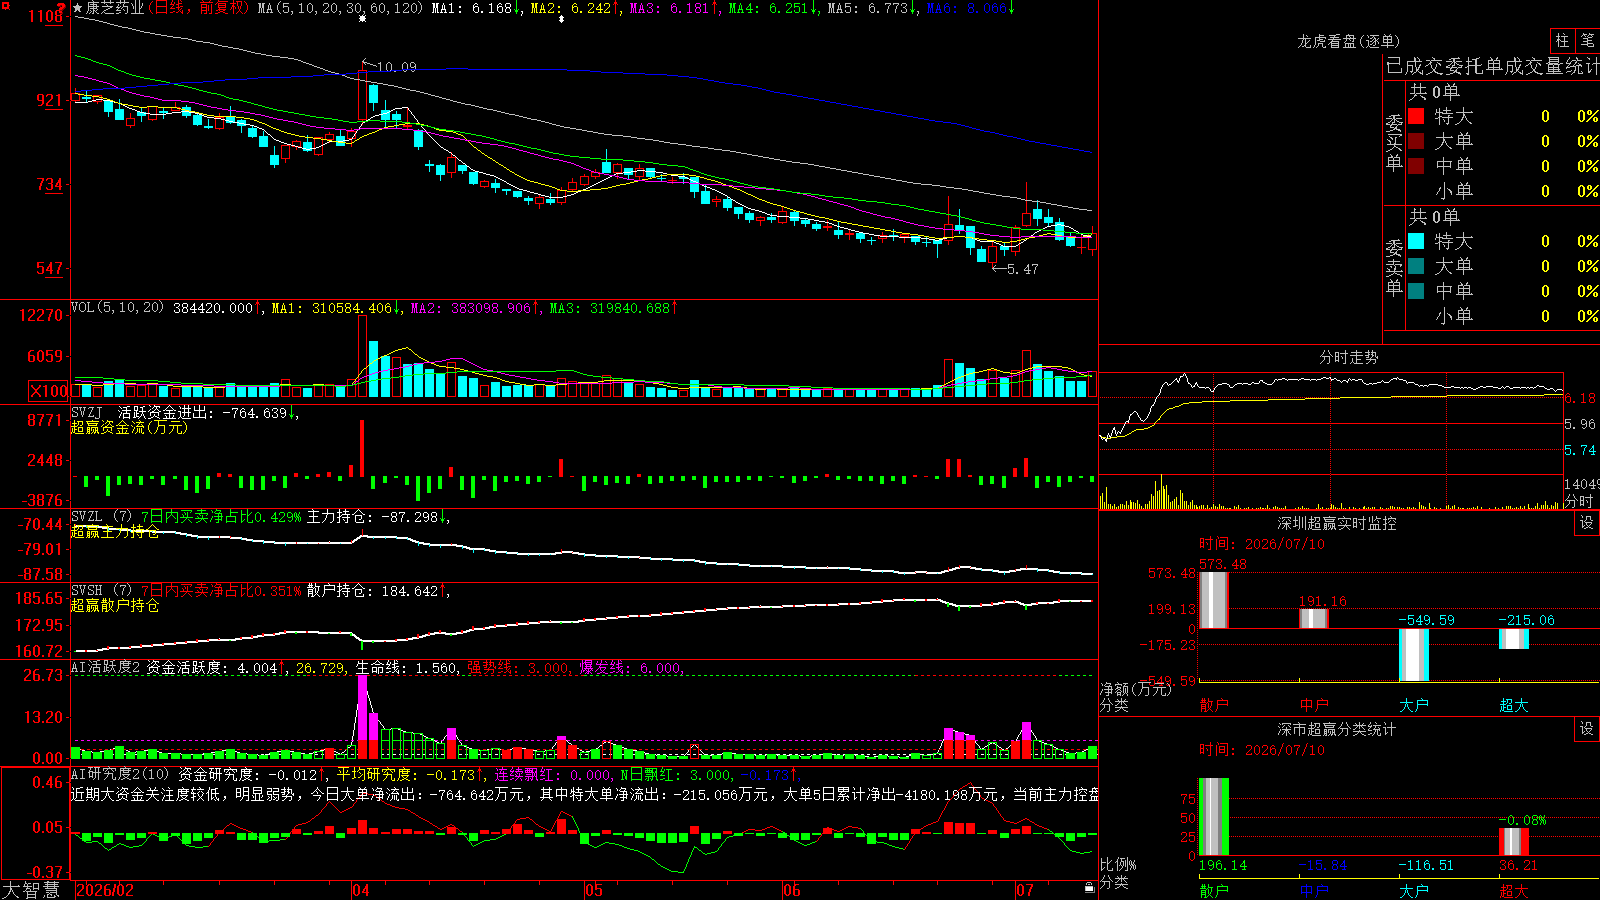Screen dimensions: 1600x900
Task: Select the 深圳超赢实时监控 panel title
Action: (x=1337, y=523)
